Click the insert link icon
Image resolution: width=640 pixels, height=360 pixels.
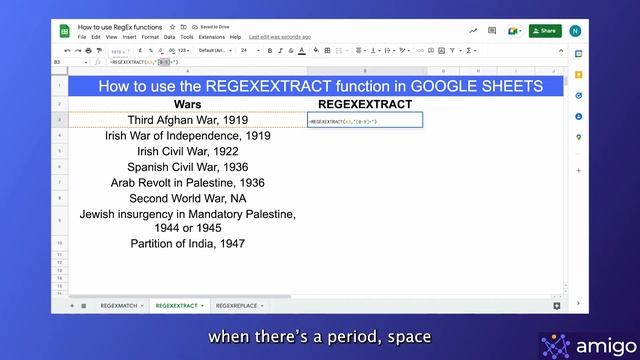[x=420, y=51]
